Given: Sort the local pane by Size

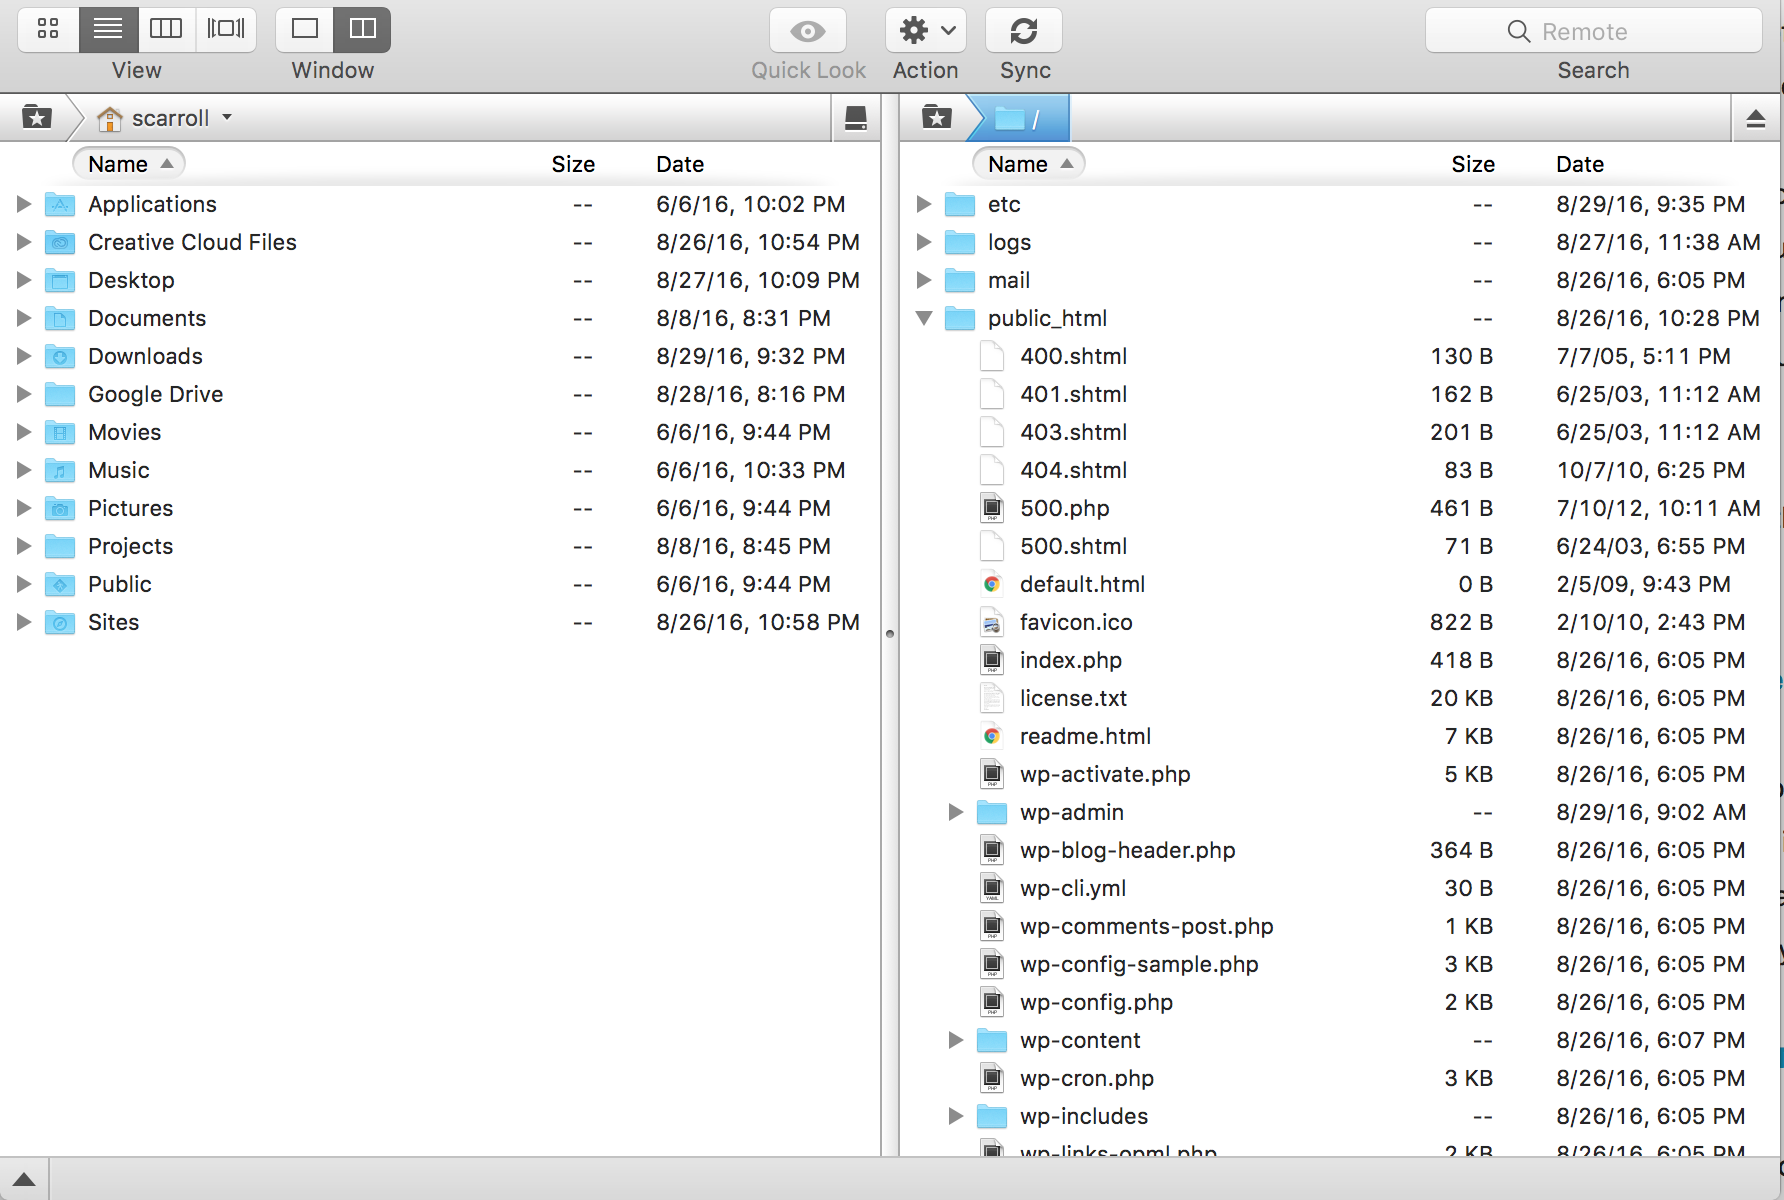Looking at the screenshot, I should 573,164.
